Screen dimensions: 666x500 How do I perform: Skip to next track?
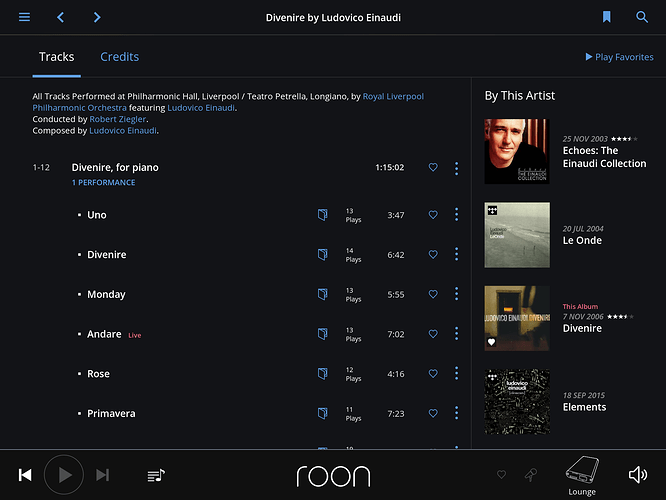(x=102, y=475)
